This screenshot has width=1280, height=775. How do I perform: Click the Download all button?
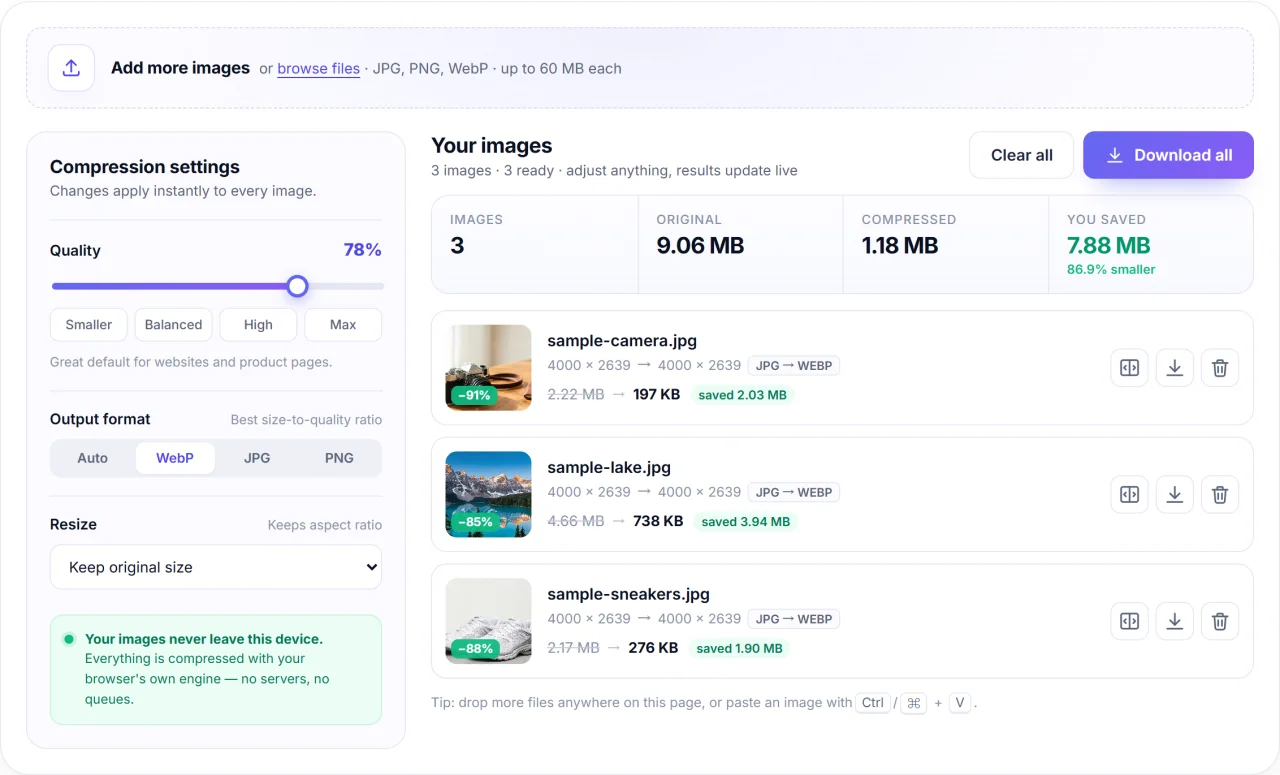click(1168, 155)
